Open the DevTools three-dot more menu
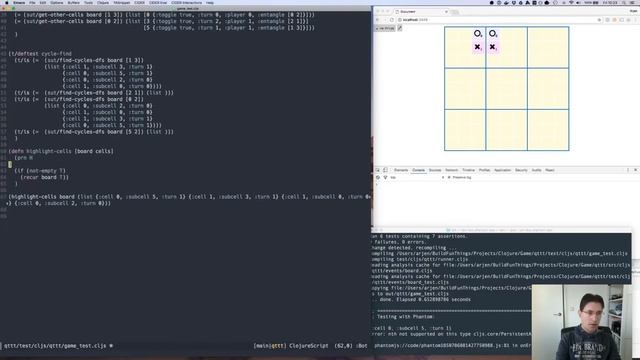Viewport: 640px width, 360px height. 628,170
